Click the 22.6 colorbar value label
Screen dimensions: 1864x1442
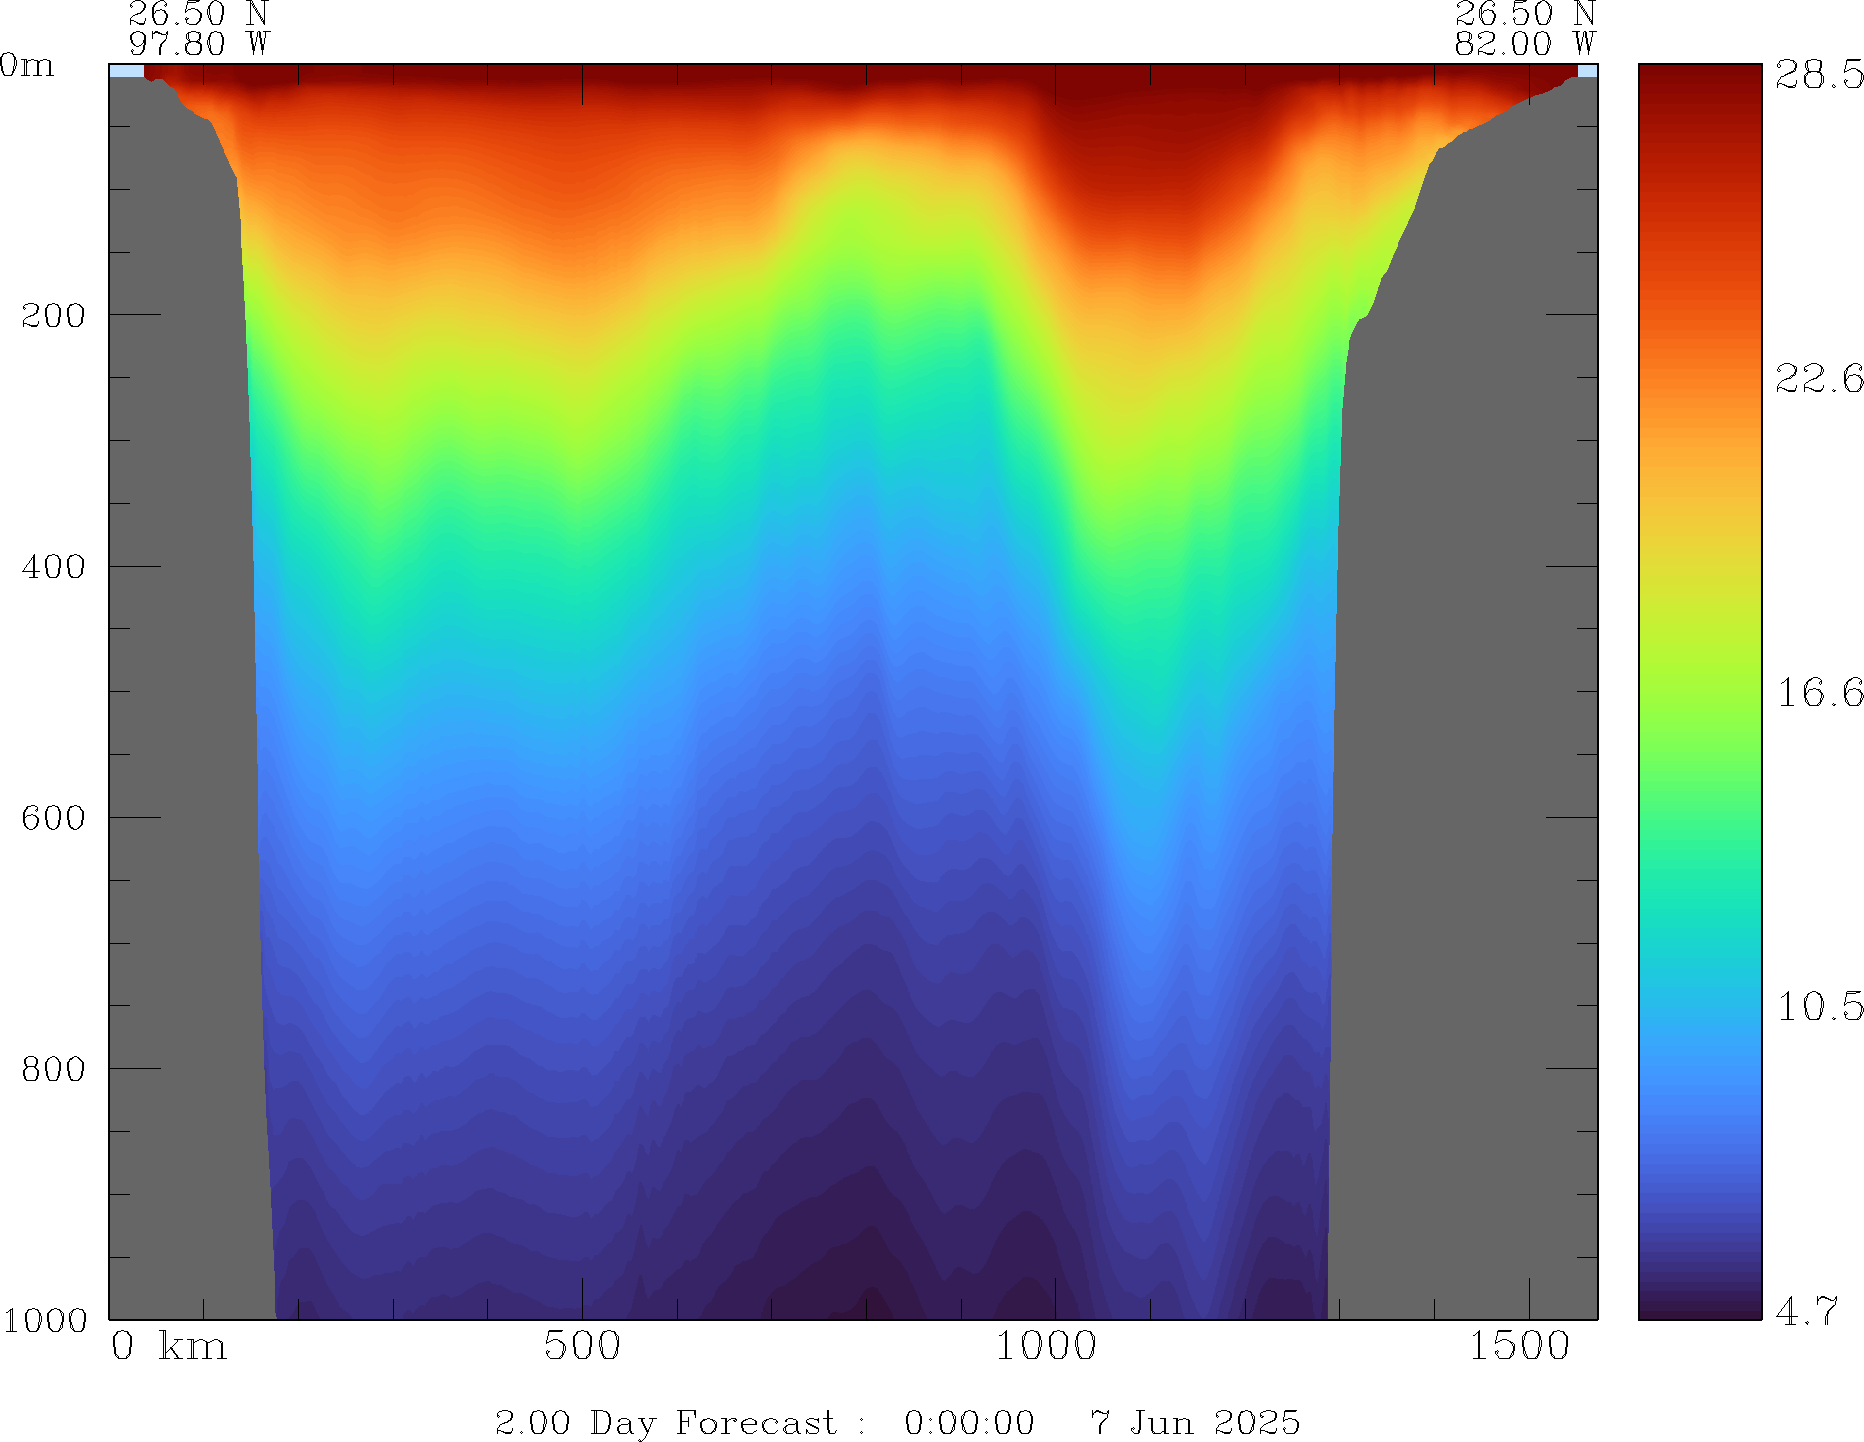[x=1818, y=379]
